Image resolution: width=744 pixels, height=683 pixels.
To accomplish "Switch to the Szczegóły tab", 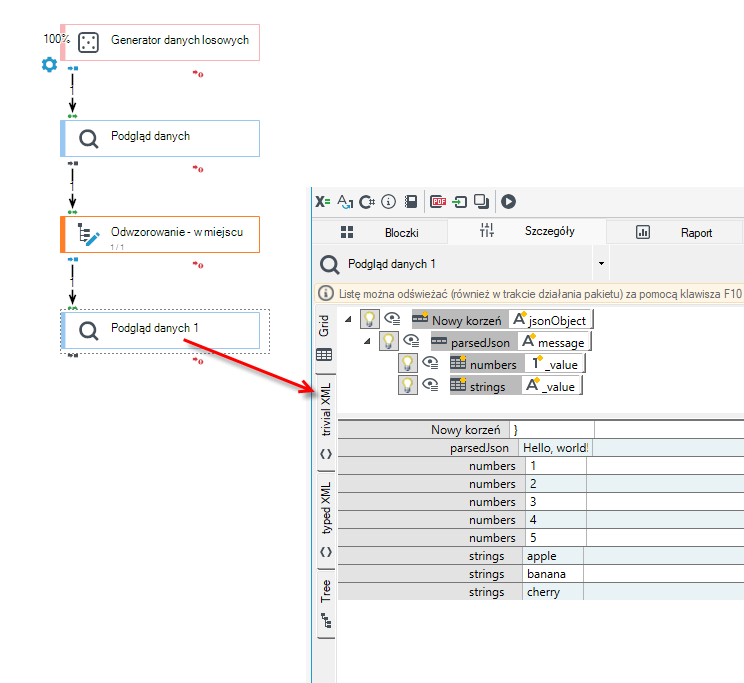I will click(527, 231).
